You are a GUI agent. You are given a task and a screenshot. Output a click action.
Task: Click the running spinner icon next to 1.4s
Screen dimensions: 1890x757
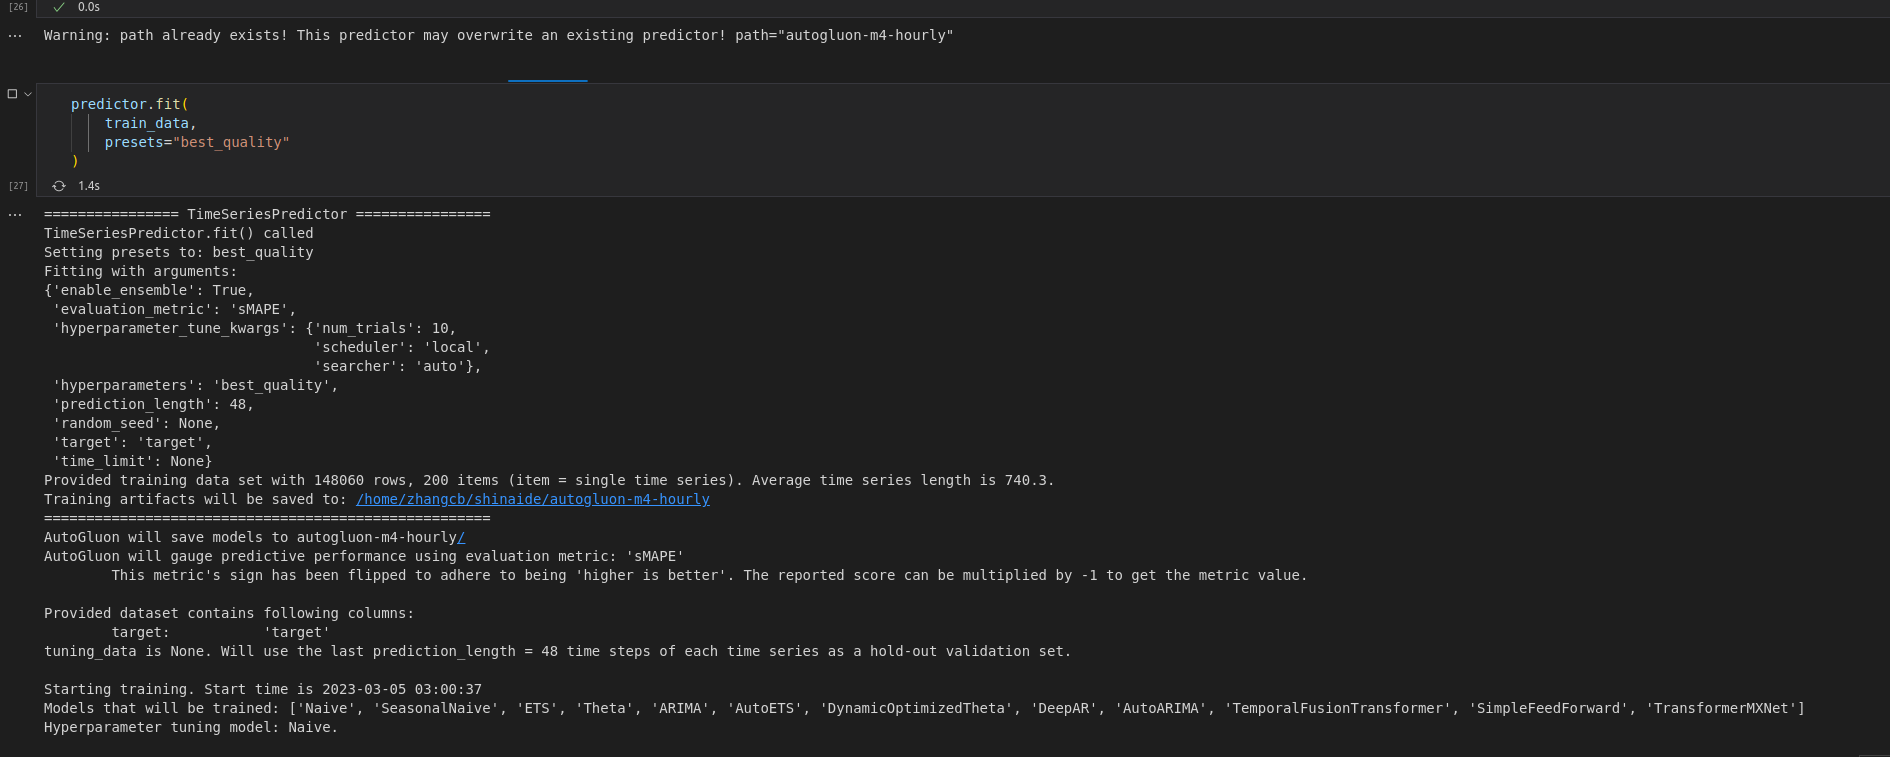pyautogui.click(x=59, y=186)
